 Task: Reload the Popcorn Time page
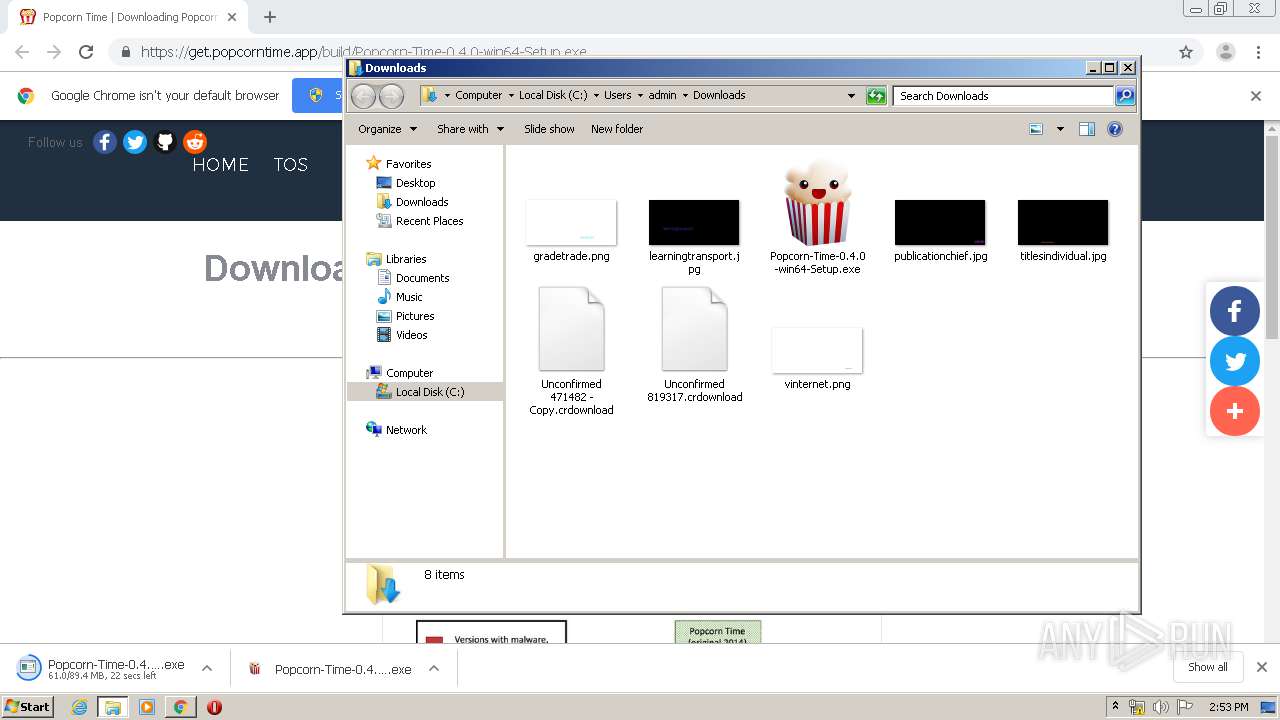[x=86, y=52]
